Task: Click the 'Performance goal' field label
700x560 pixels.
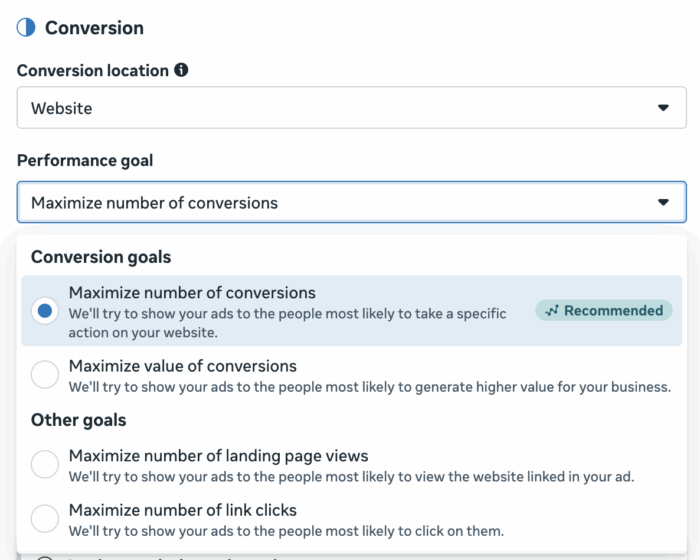Action: (85, 160)
